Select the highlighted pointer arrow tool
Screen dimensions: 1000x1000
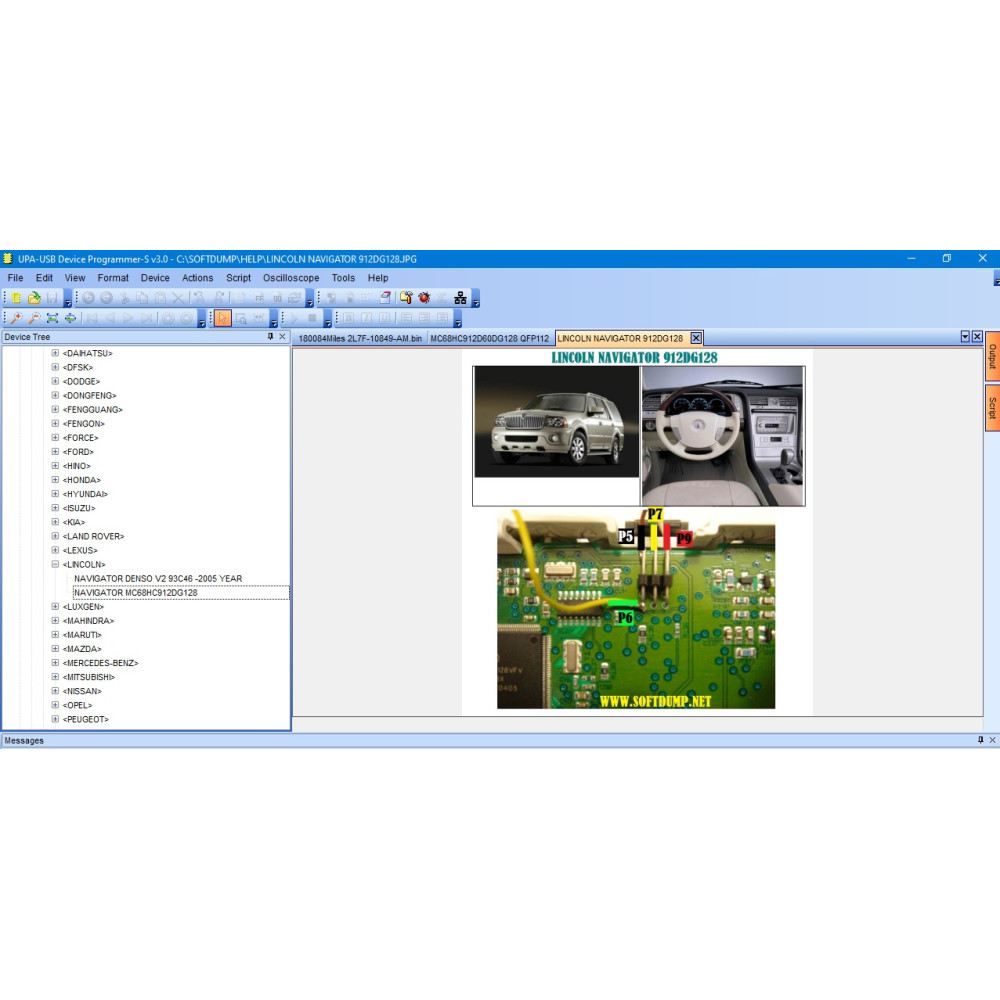click(x=222, y=318)
